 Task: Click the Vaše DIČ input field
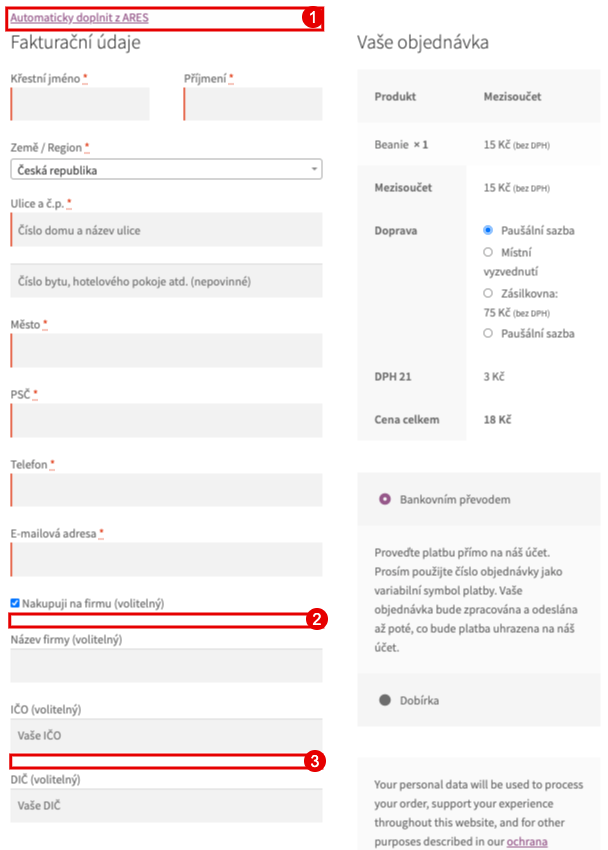pyautogui.click(x=166, y=806)
